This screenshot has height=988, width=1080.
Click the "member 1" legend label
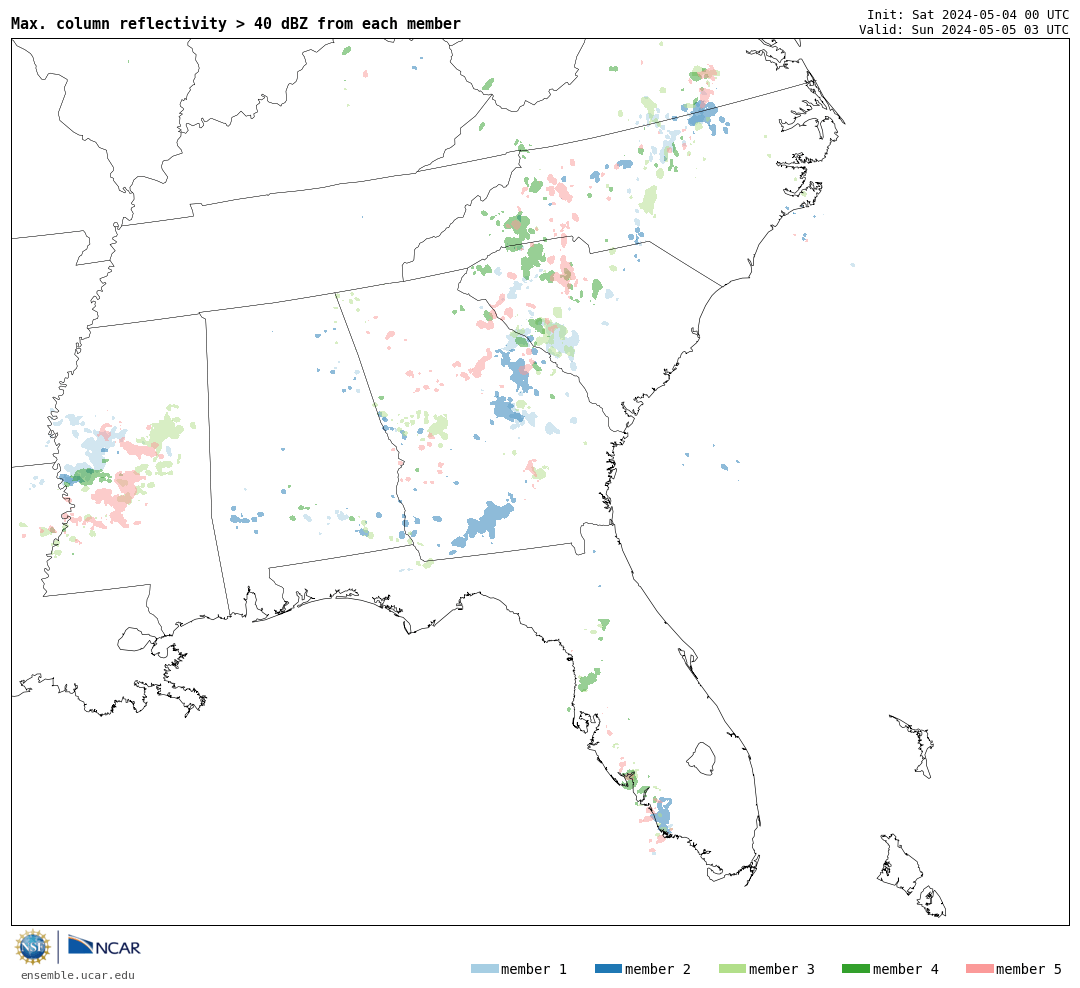tap(534, 969)
